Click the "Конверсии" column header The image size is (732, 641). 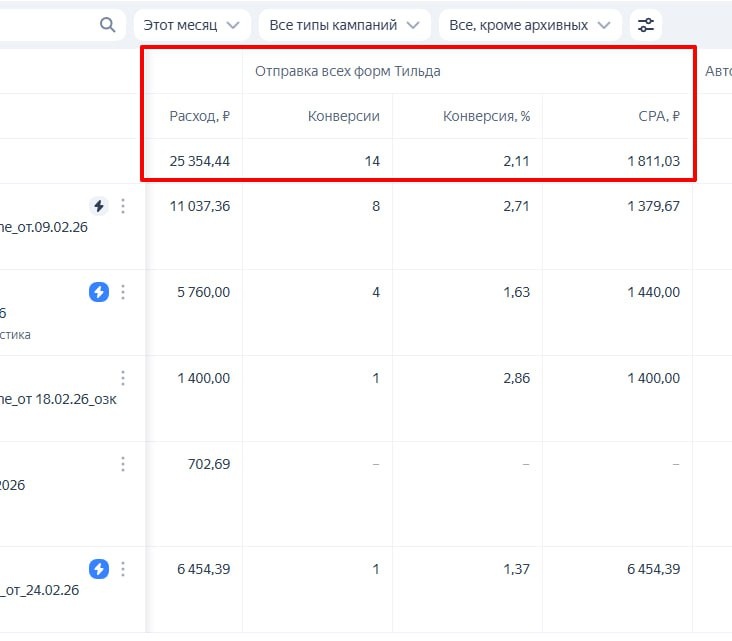pos(343,116)
